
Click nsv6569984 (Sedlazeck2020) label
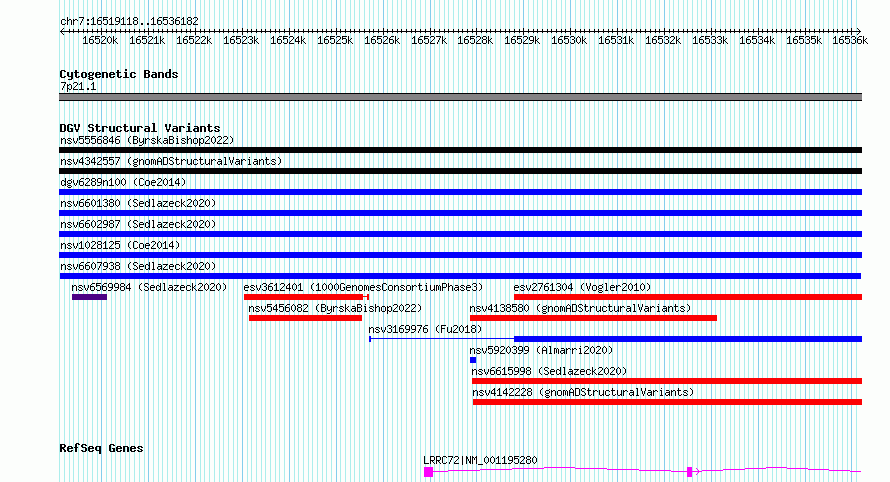click(149, 287)
